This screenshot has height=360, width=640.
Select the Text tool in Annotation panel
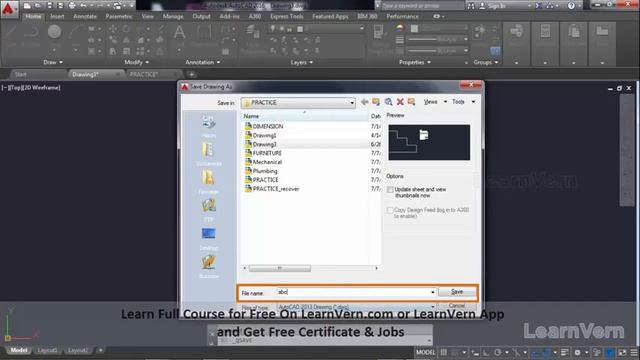click(x=179, y=32)
